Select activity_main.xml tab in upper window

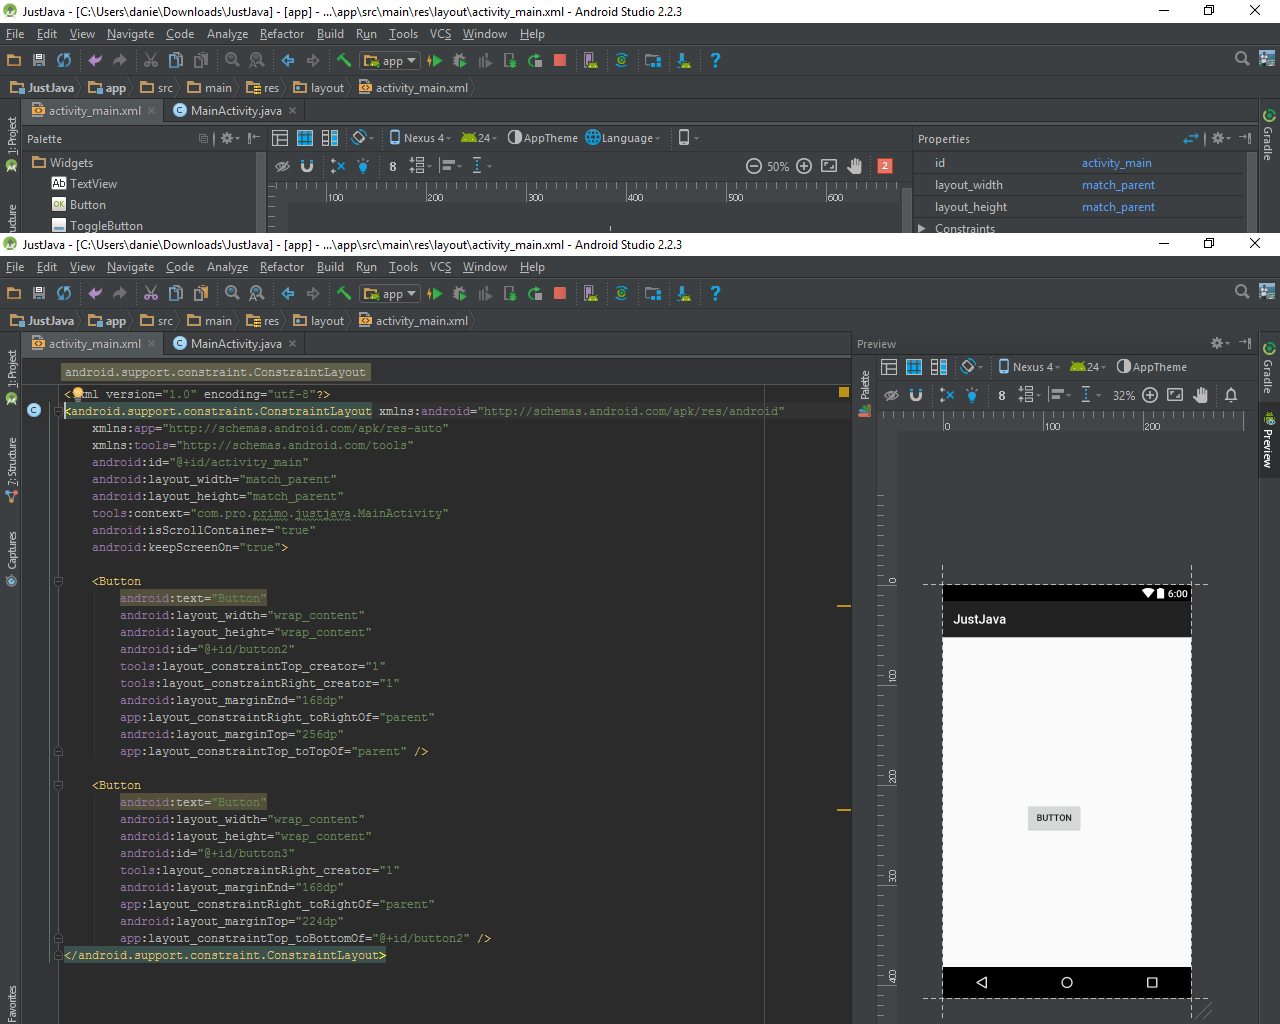point(95,111)
